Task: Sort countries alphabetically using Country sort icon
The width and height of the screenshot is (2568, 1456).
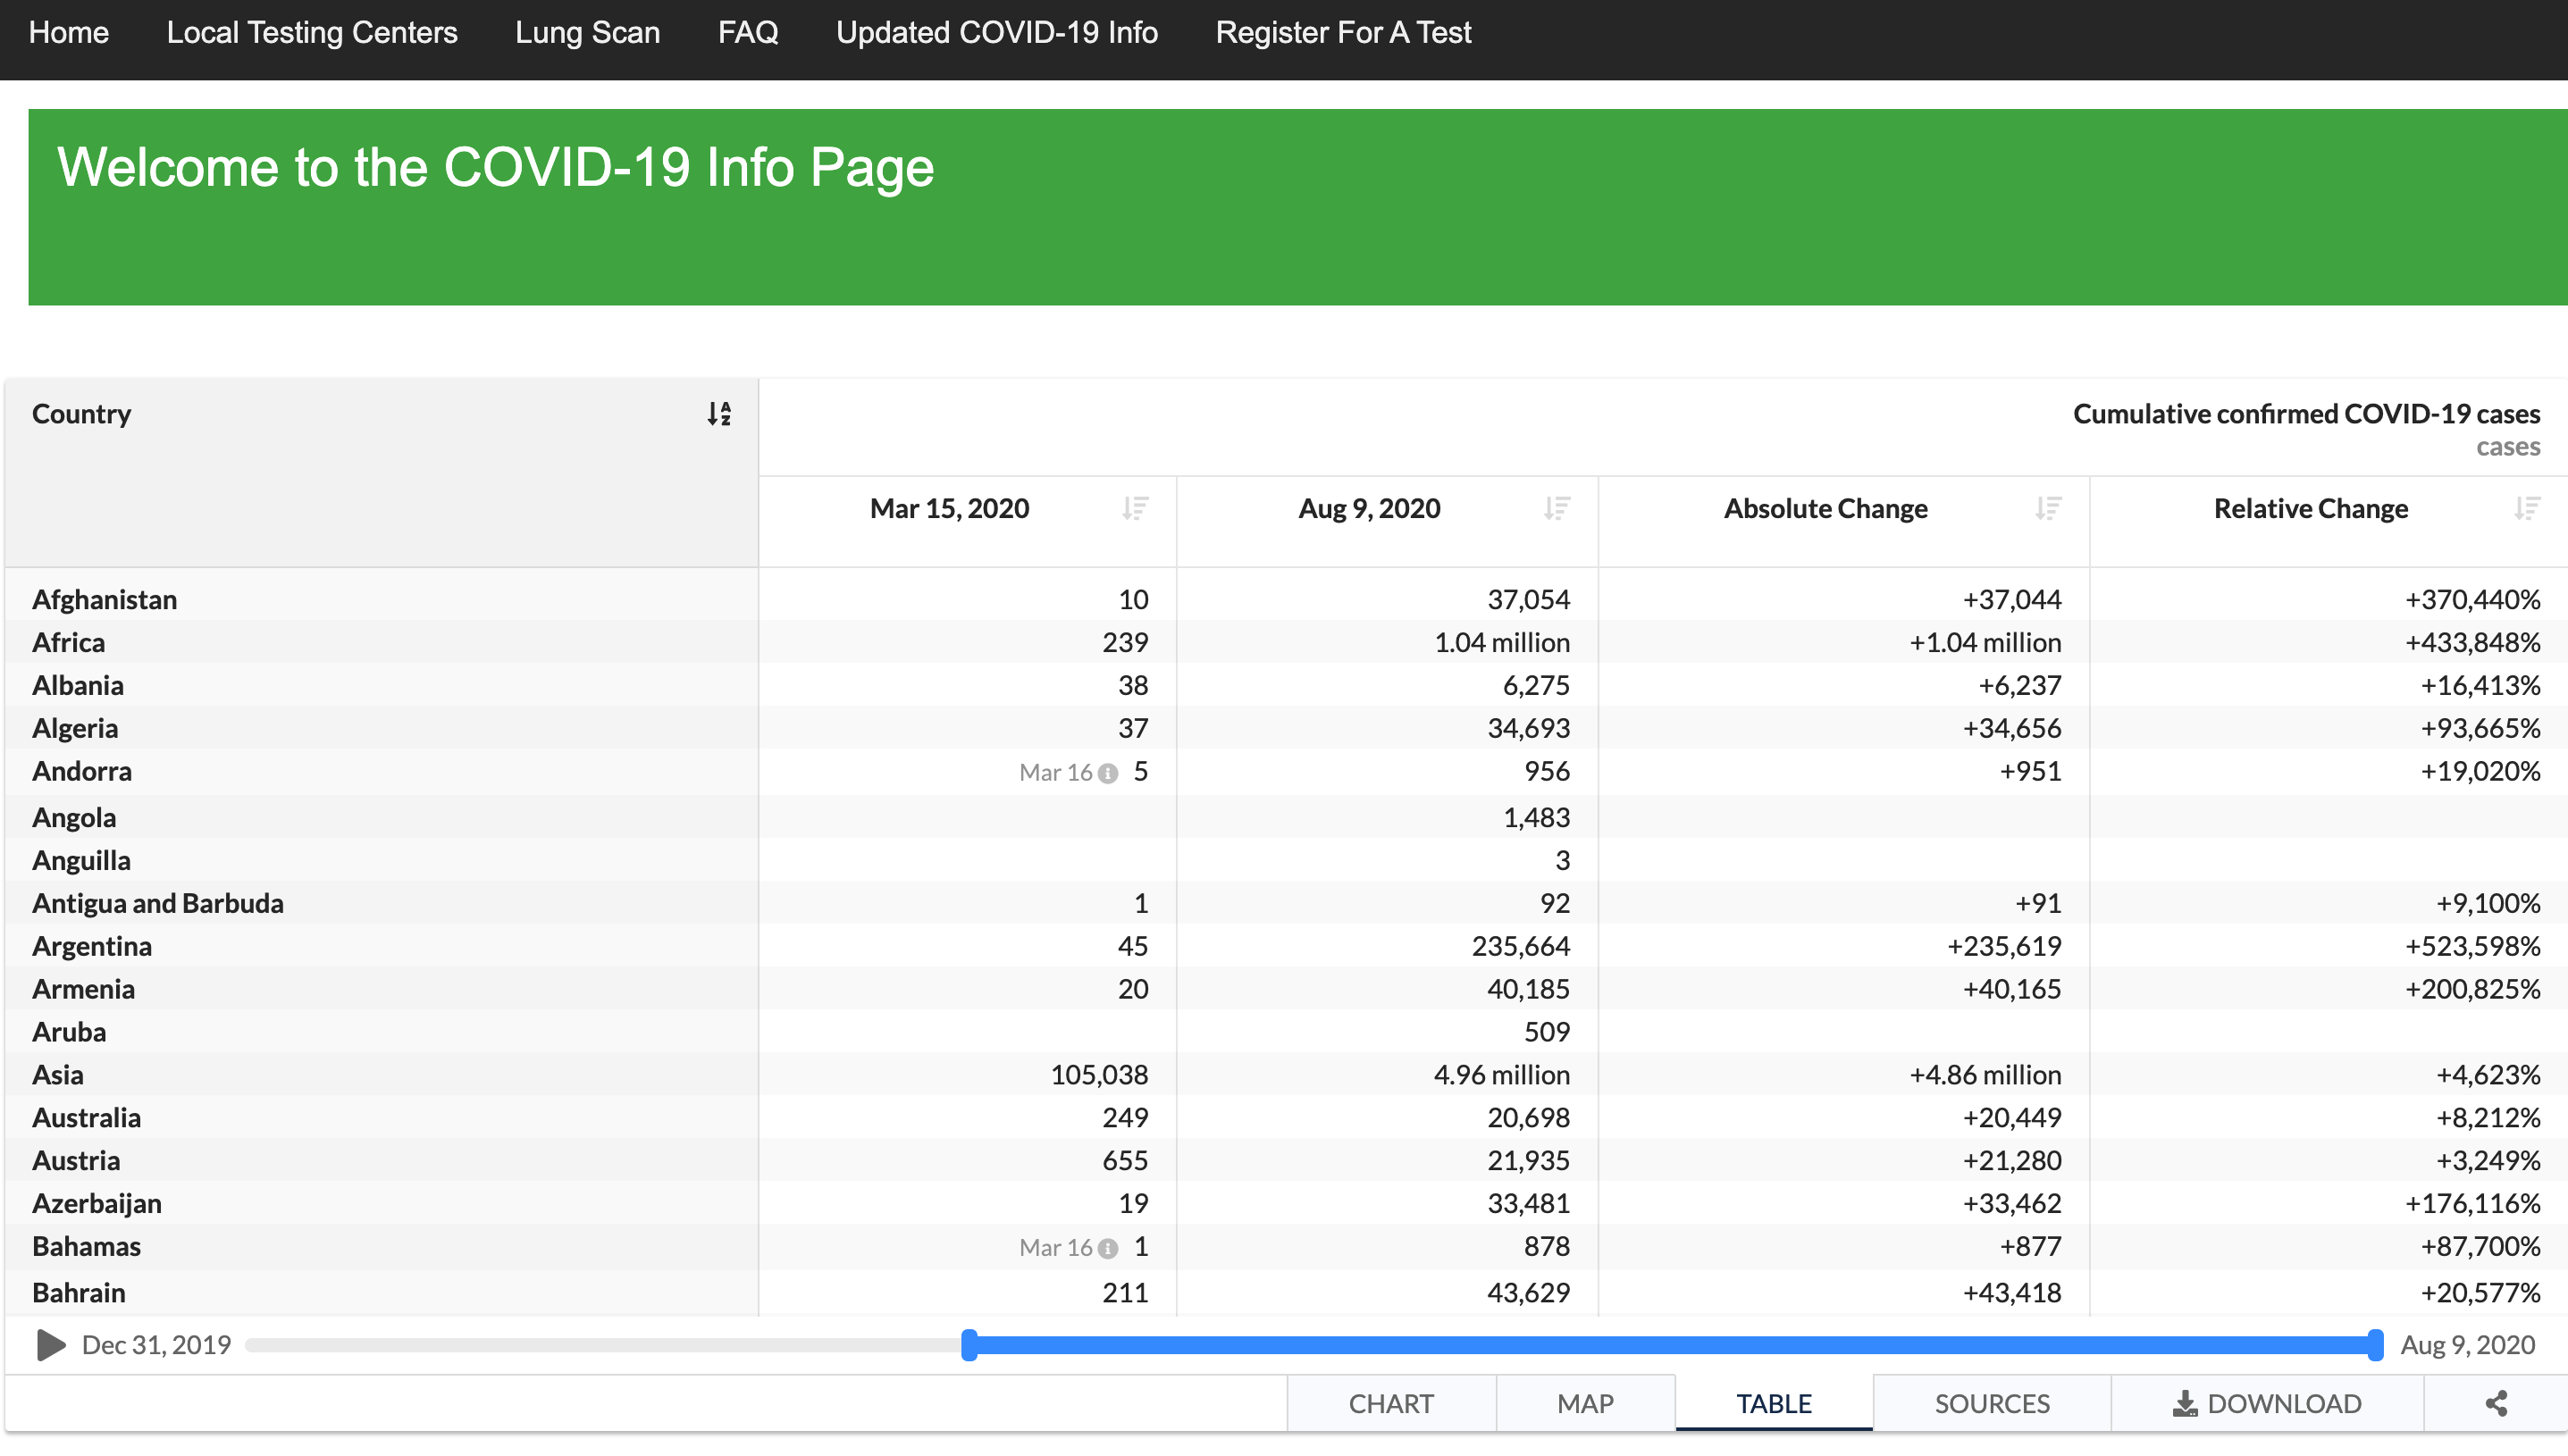Action: tap(719, 414)
